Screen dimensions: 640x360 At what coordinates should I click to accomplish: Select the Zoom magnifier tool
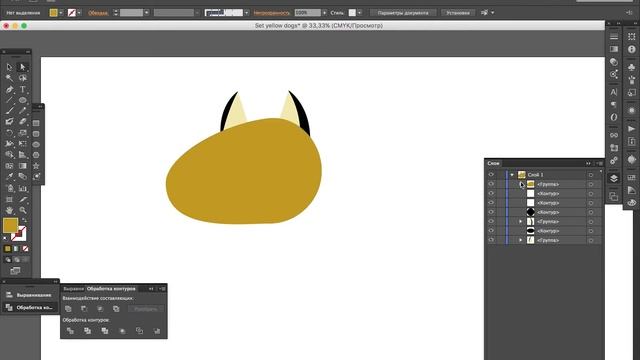pyautogui.click(x=22, y=210)
